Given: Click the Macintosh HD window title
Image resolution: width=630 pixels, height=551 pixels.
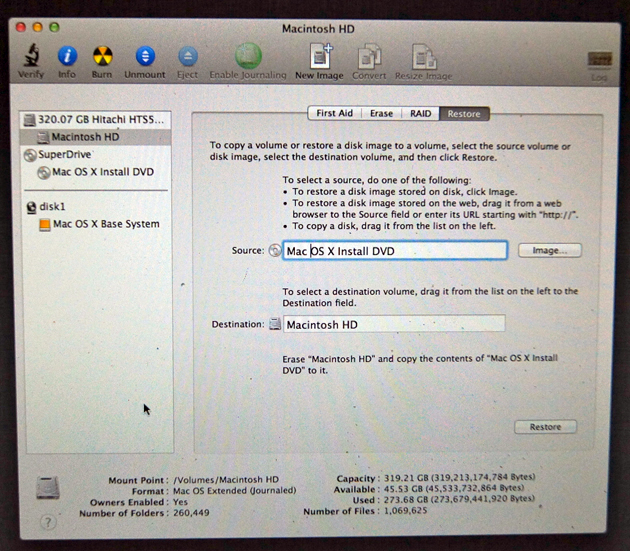Looking at the screenshot, I should pos(318,29).
